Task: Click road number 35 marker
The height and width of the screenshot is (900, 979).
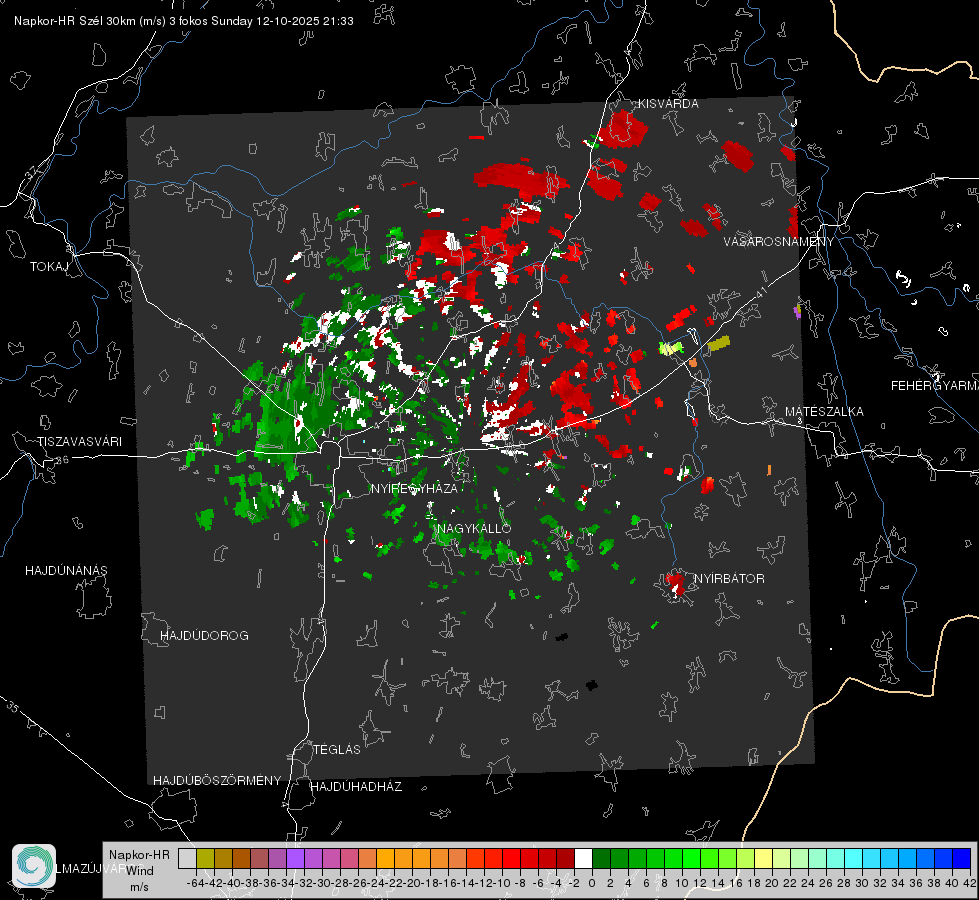Action: point(13,706)
